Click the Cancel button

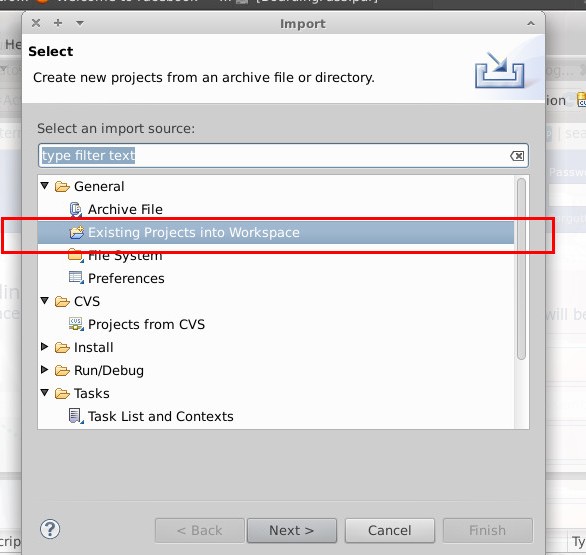(x=389, y=530)
